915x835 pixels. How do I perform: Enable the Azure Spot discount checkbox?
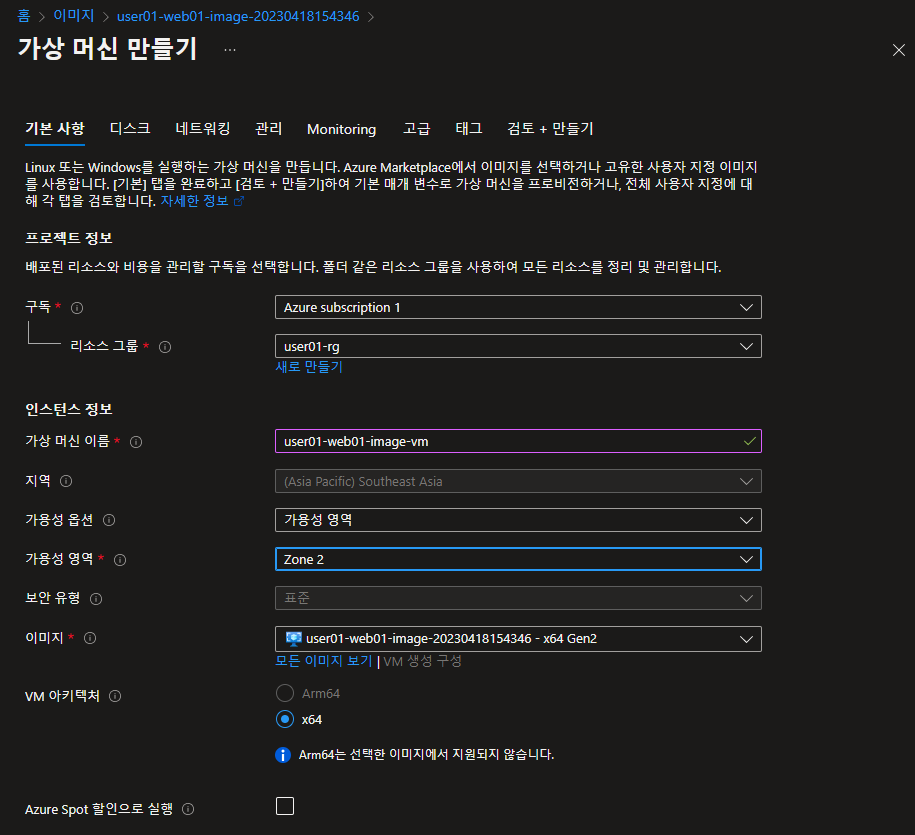[285, 806]
